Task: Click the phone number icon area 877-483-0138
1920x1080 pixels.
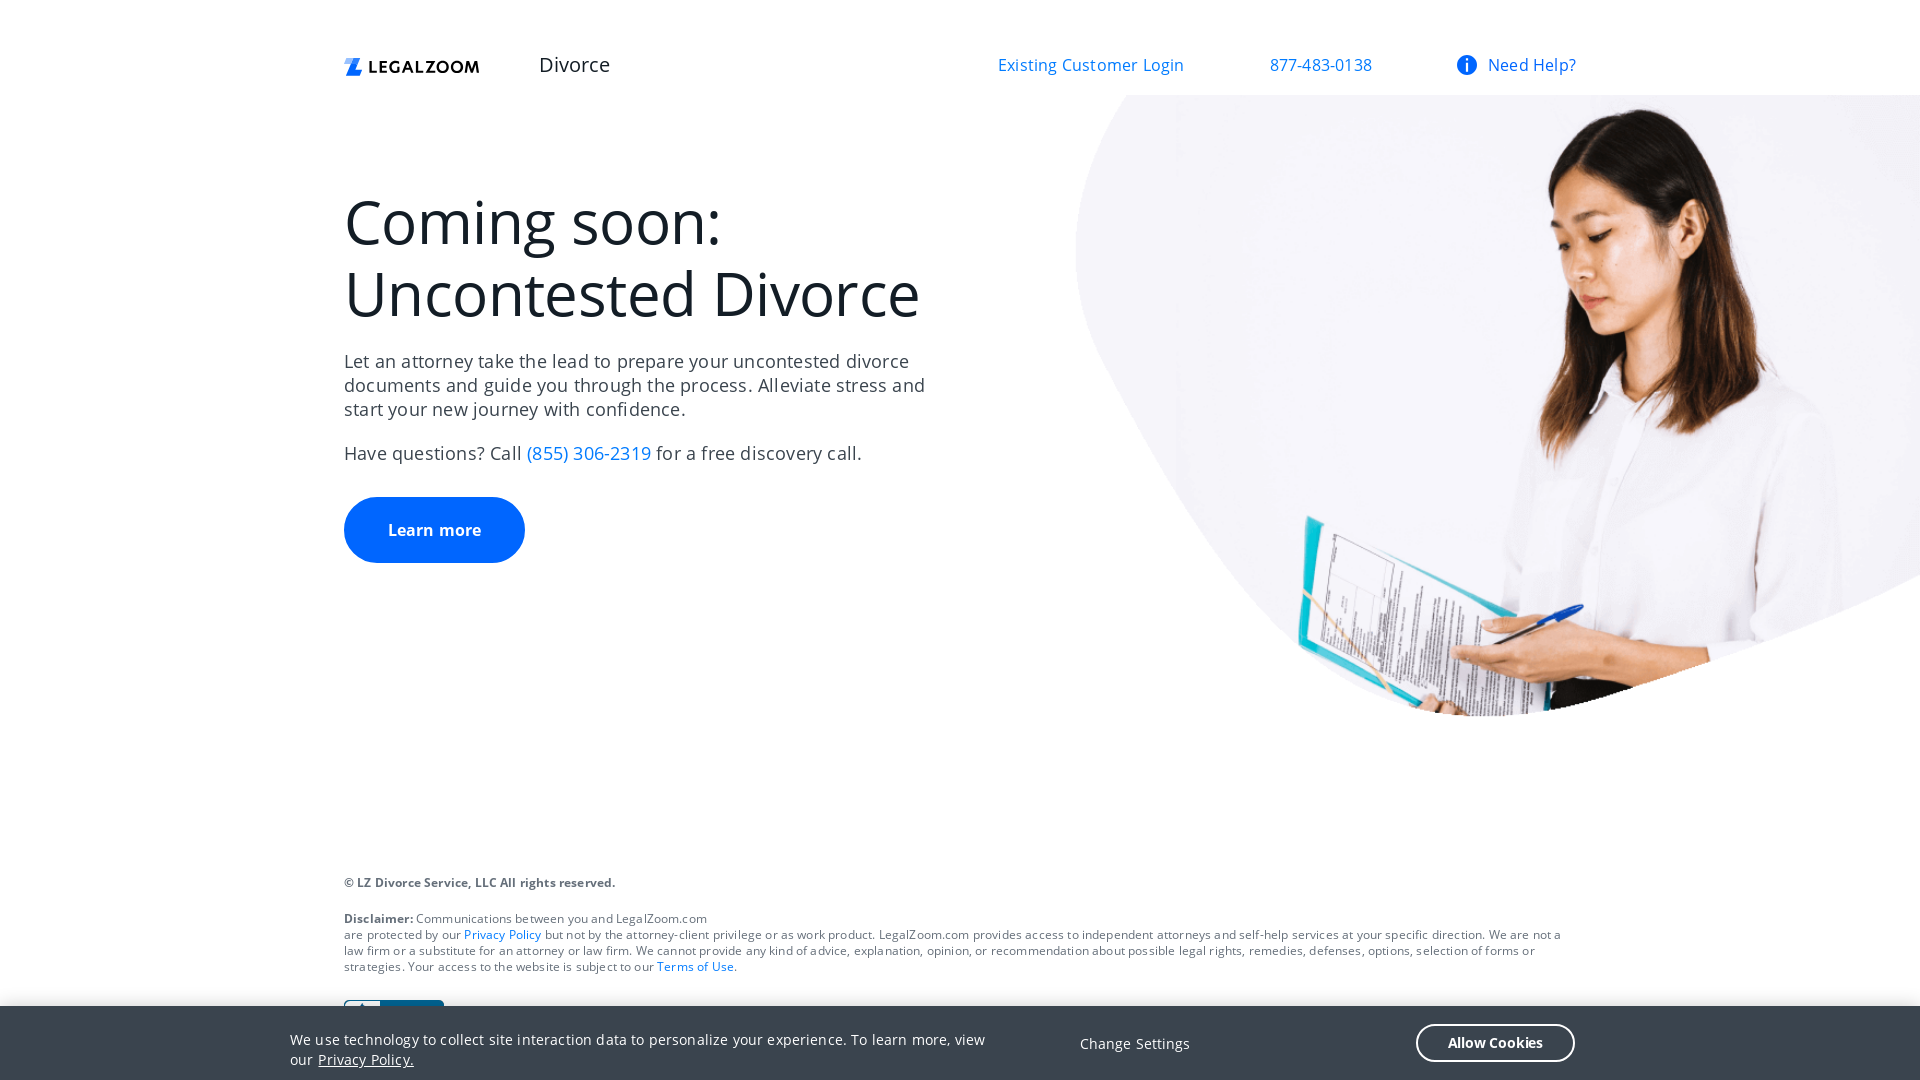Action: click(1320, 65)
